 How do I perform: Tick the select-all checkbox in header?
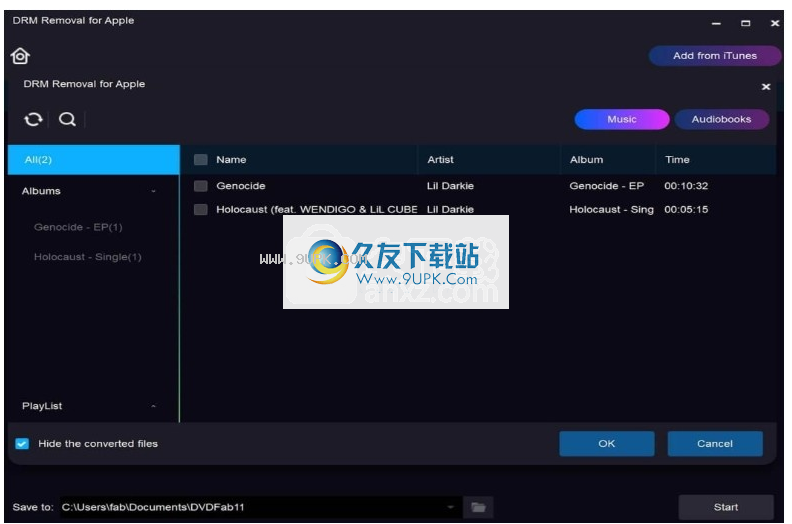201,160
